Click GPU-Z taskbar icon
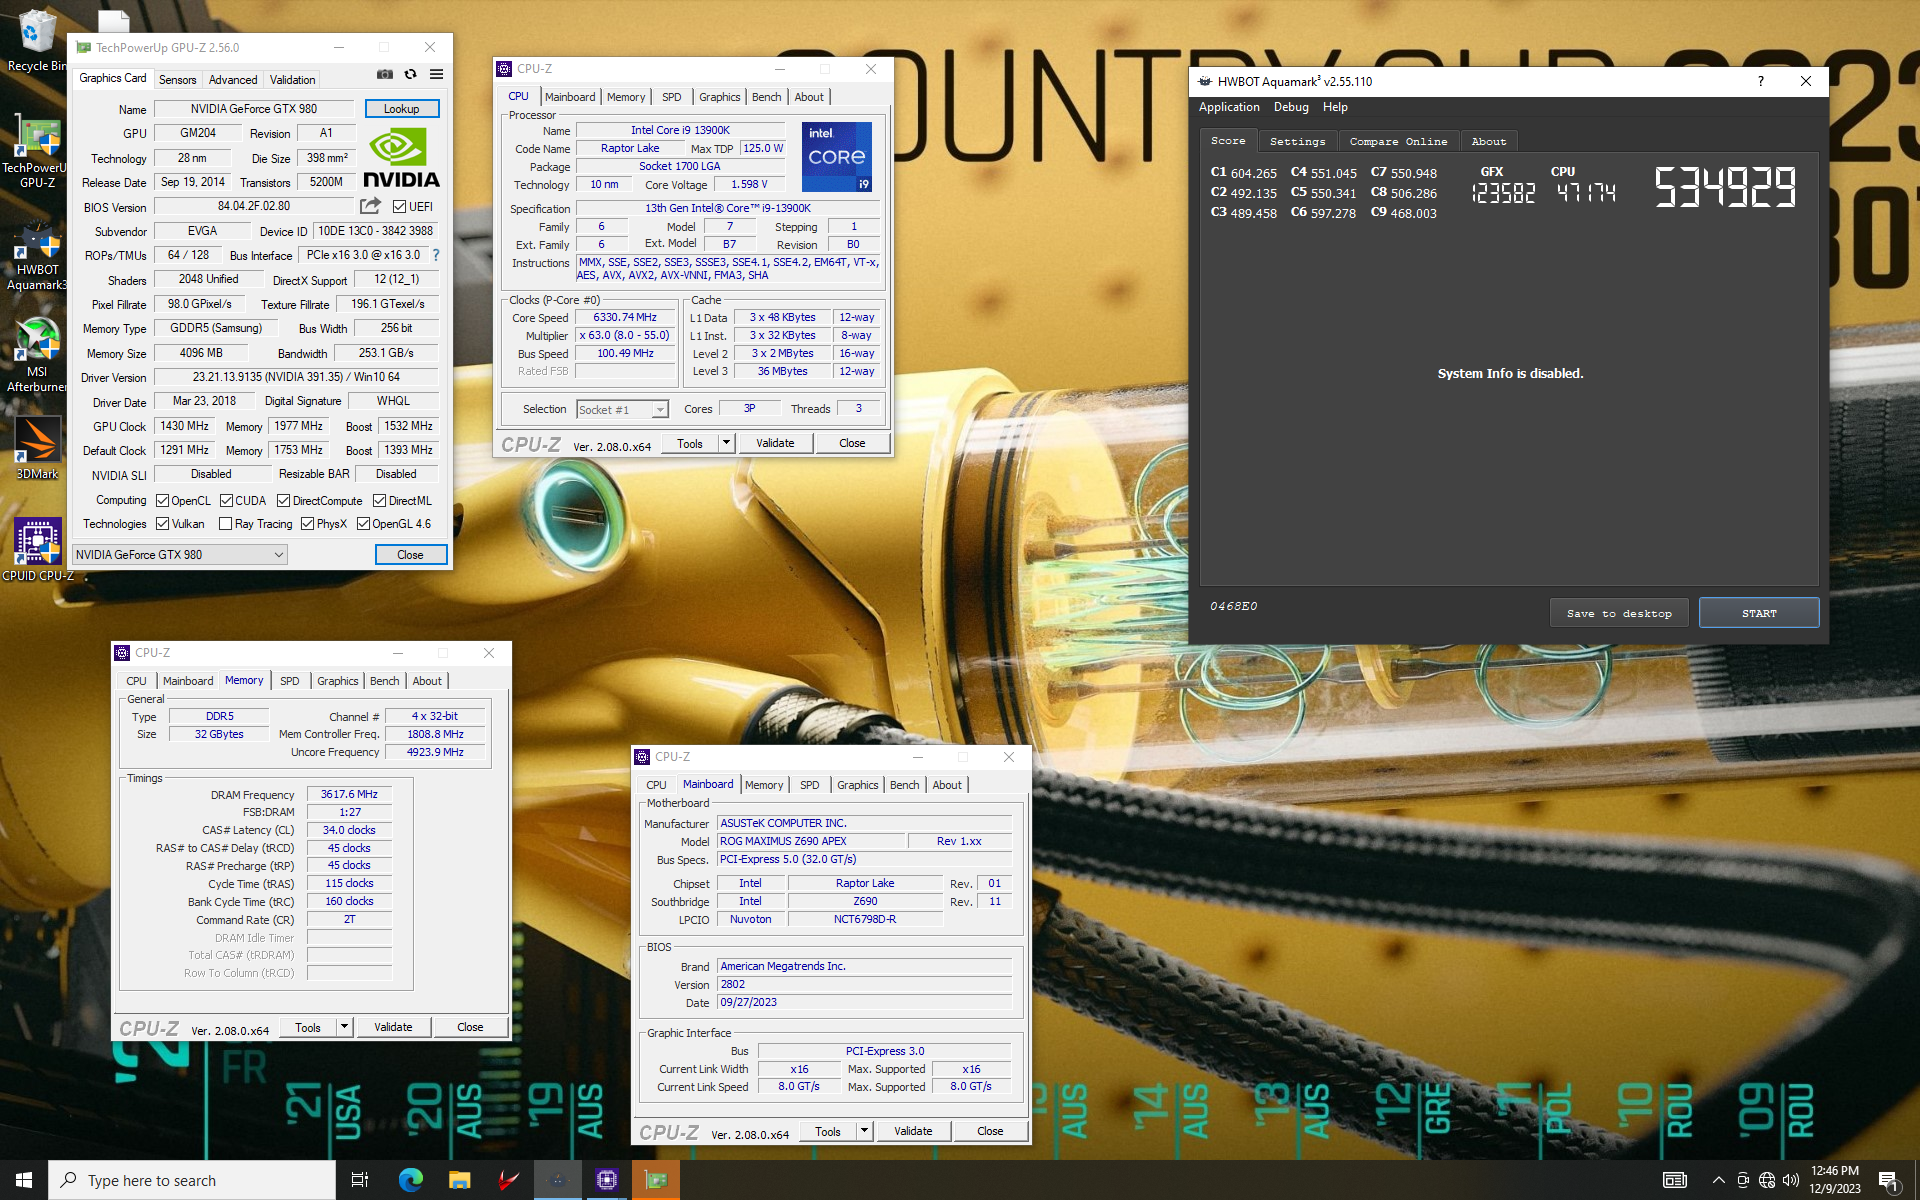 656,1180
